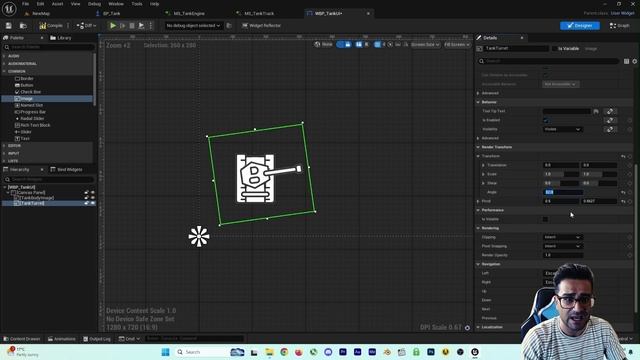Click the Shear X value slider
The height and width of the screenshot is (360, 640).
tap(560, 183)
